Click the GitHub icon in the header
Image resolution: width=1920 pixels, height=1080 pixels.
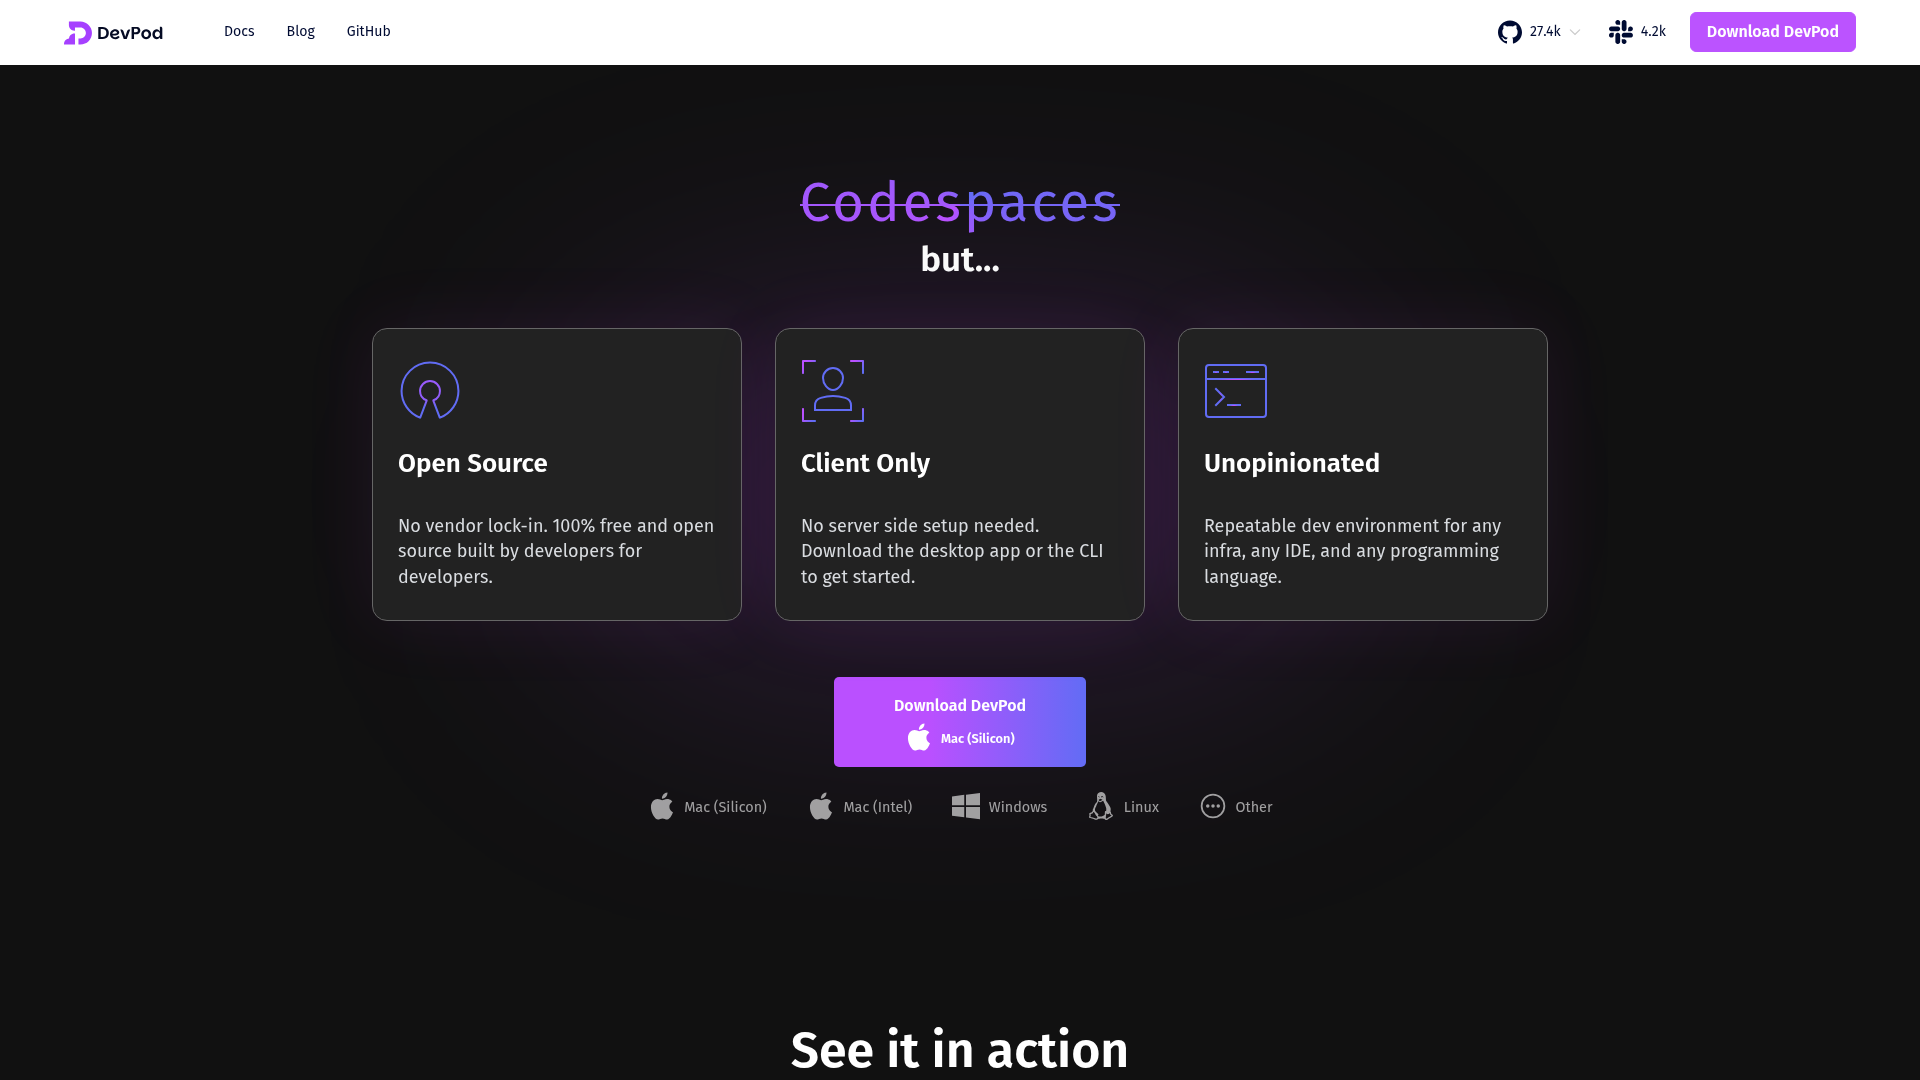[1510, 31]
